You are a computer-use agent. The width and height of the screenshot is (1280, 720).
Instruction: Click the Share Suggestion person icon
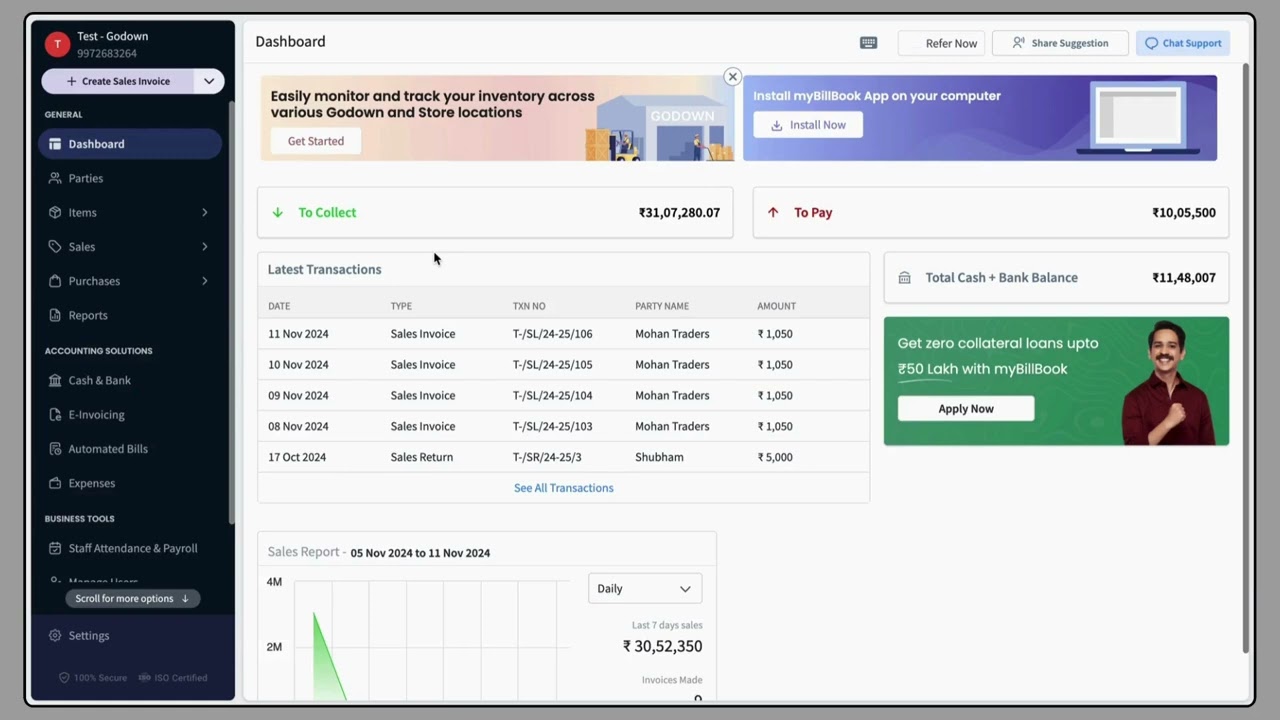click(x=1018, y=43)
